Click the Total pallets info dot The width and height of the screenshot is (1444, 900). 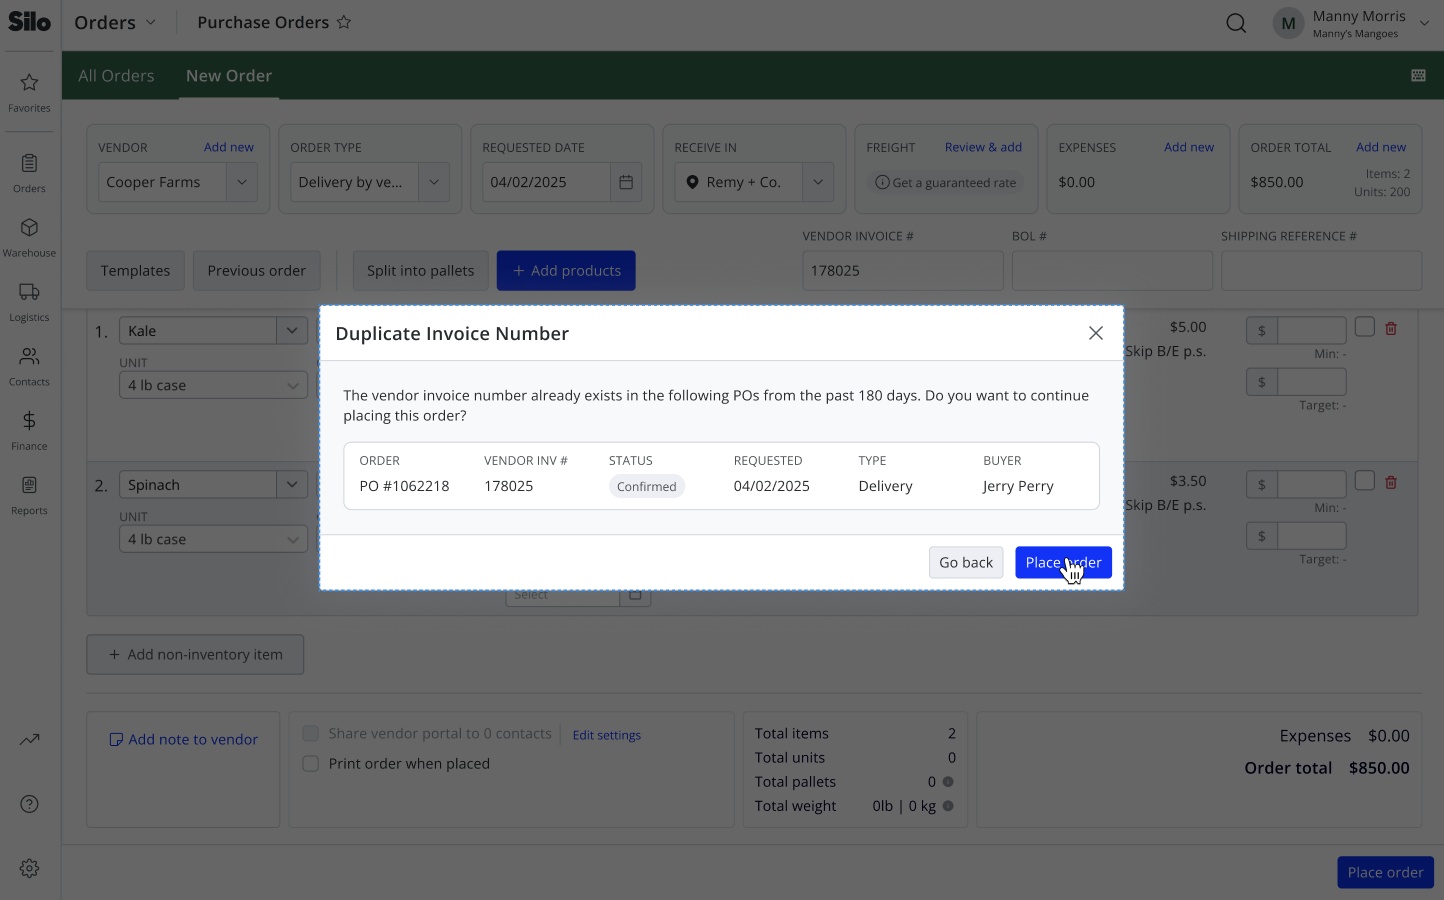pyautogui.click(x=948, y=782)
